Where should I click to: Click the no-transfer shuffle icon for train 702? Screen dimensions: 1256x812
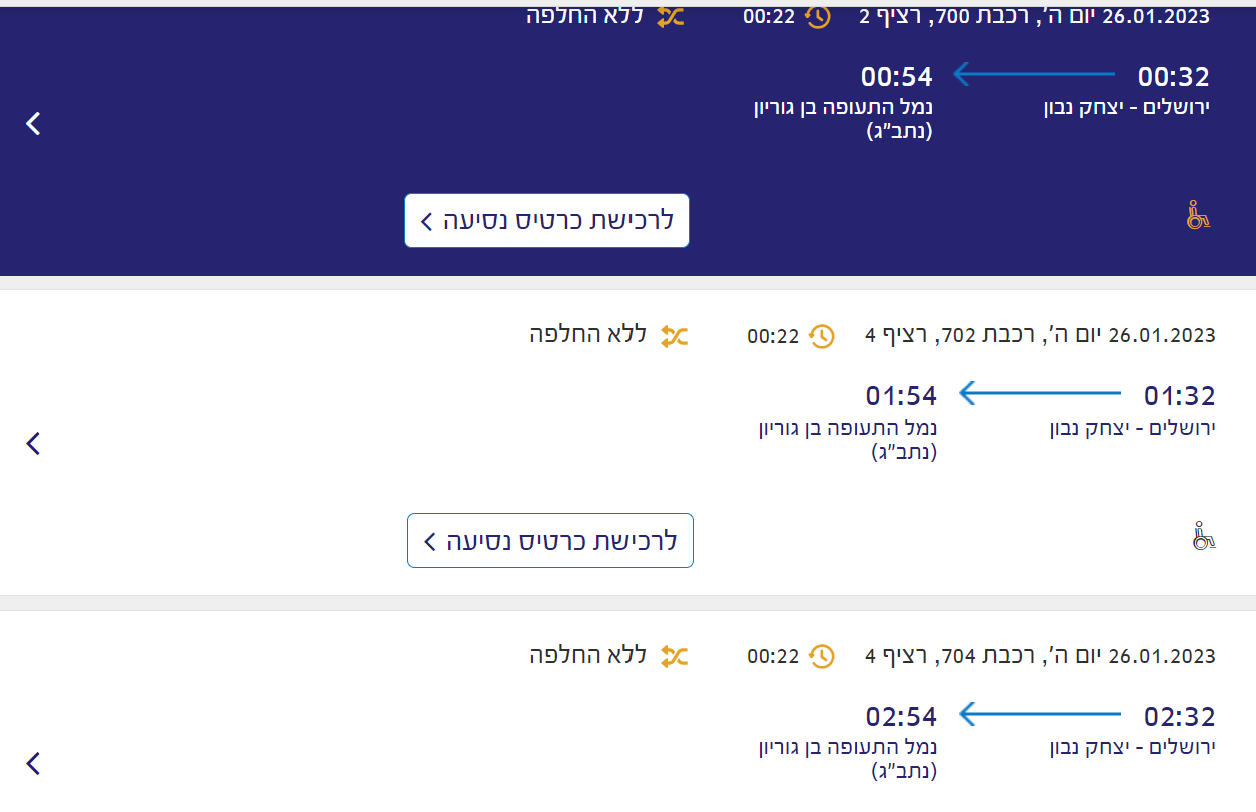[x=674, y=336]
